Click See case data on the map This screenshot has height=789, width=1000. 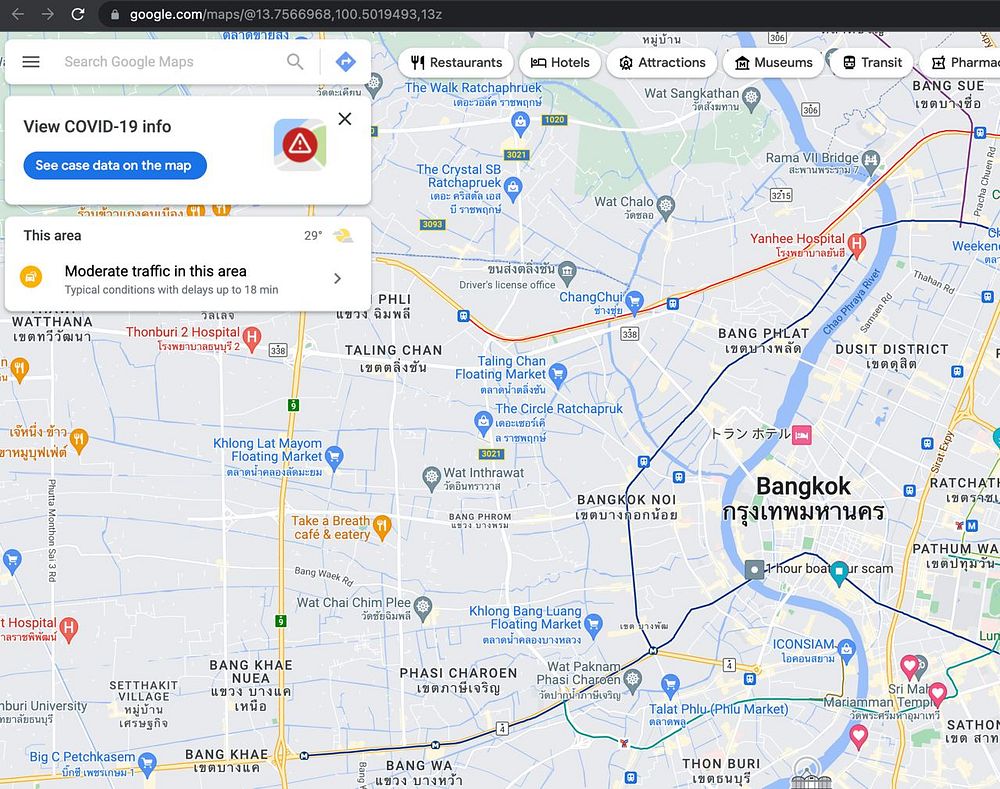[x=115, y=165]
